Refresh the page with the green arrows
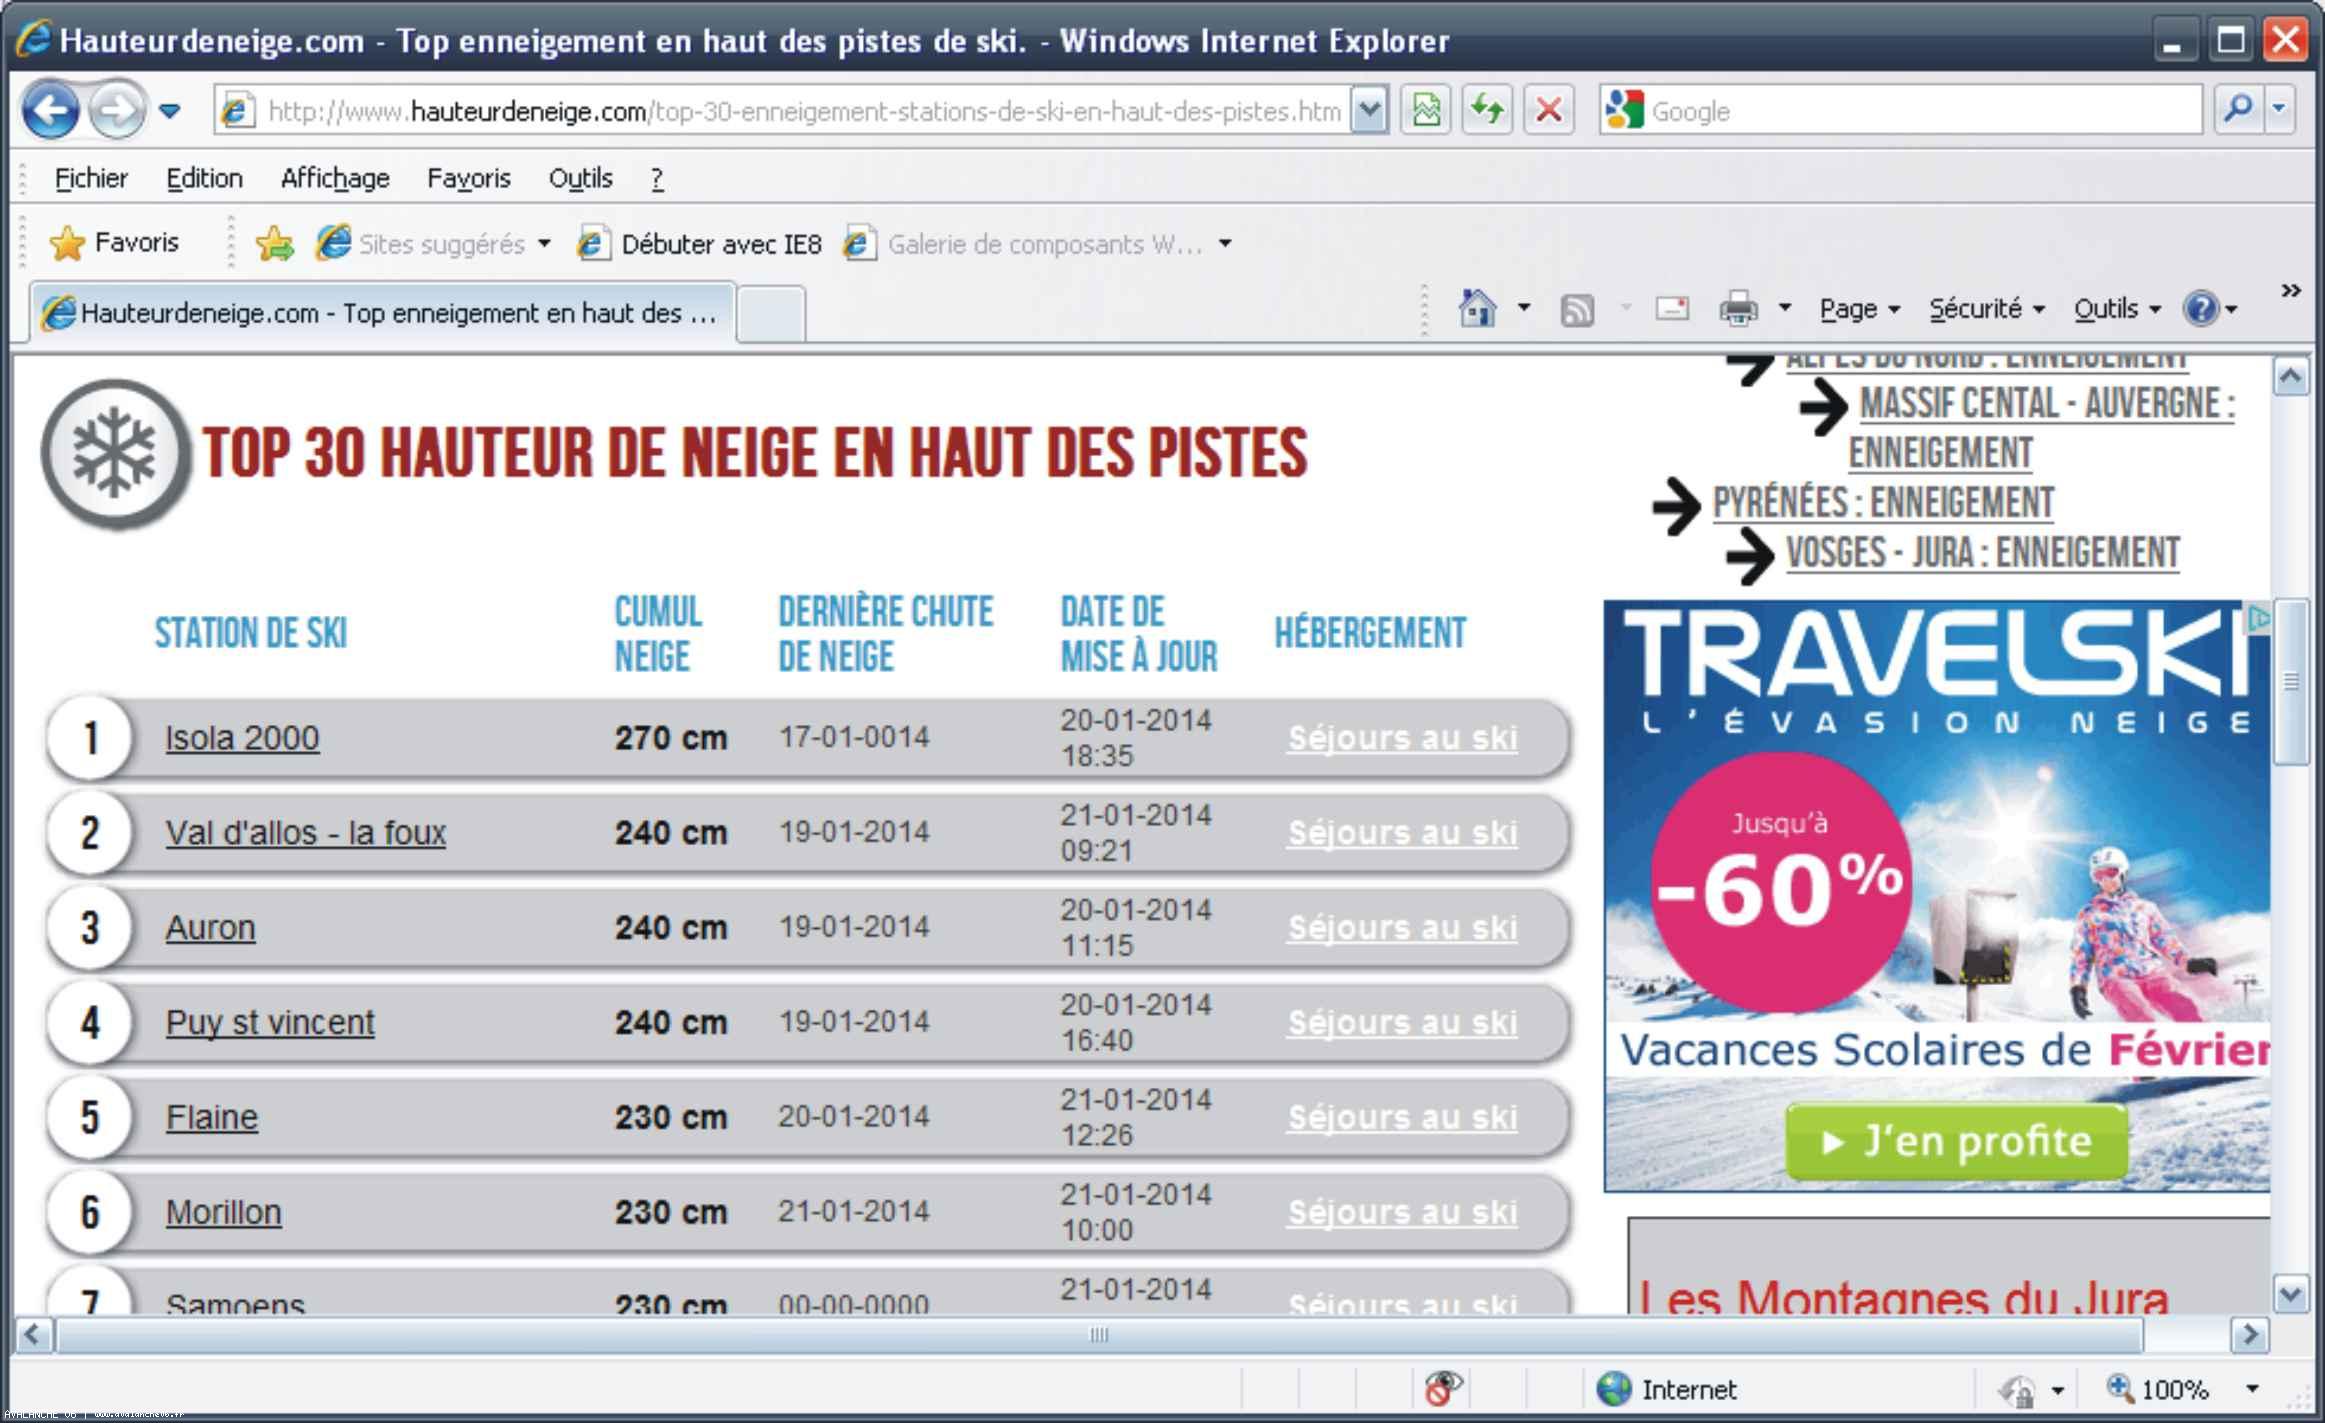 [x=1487, y=110]
